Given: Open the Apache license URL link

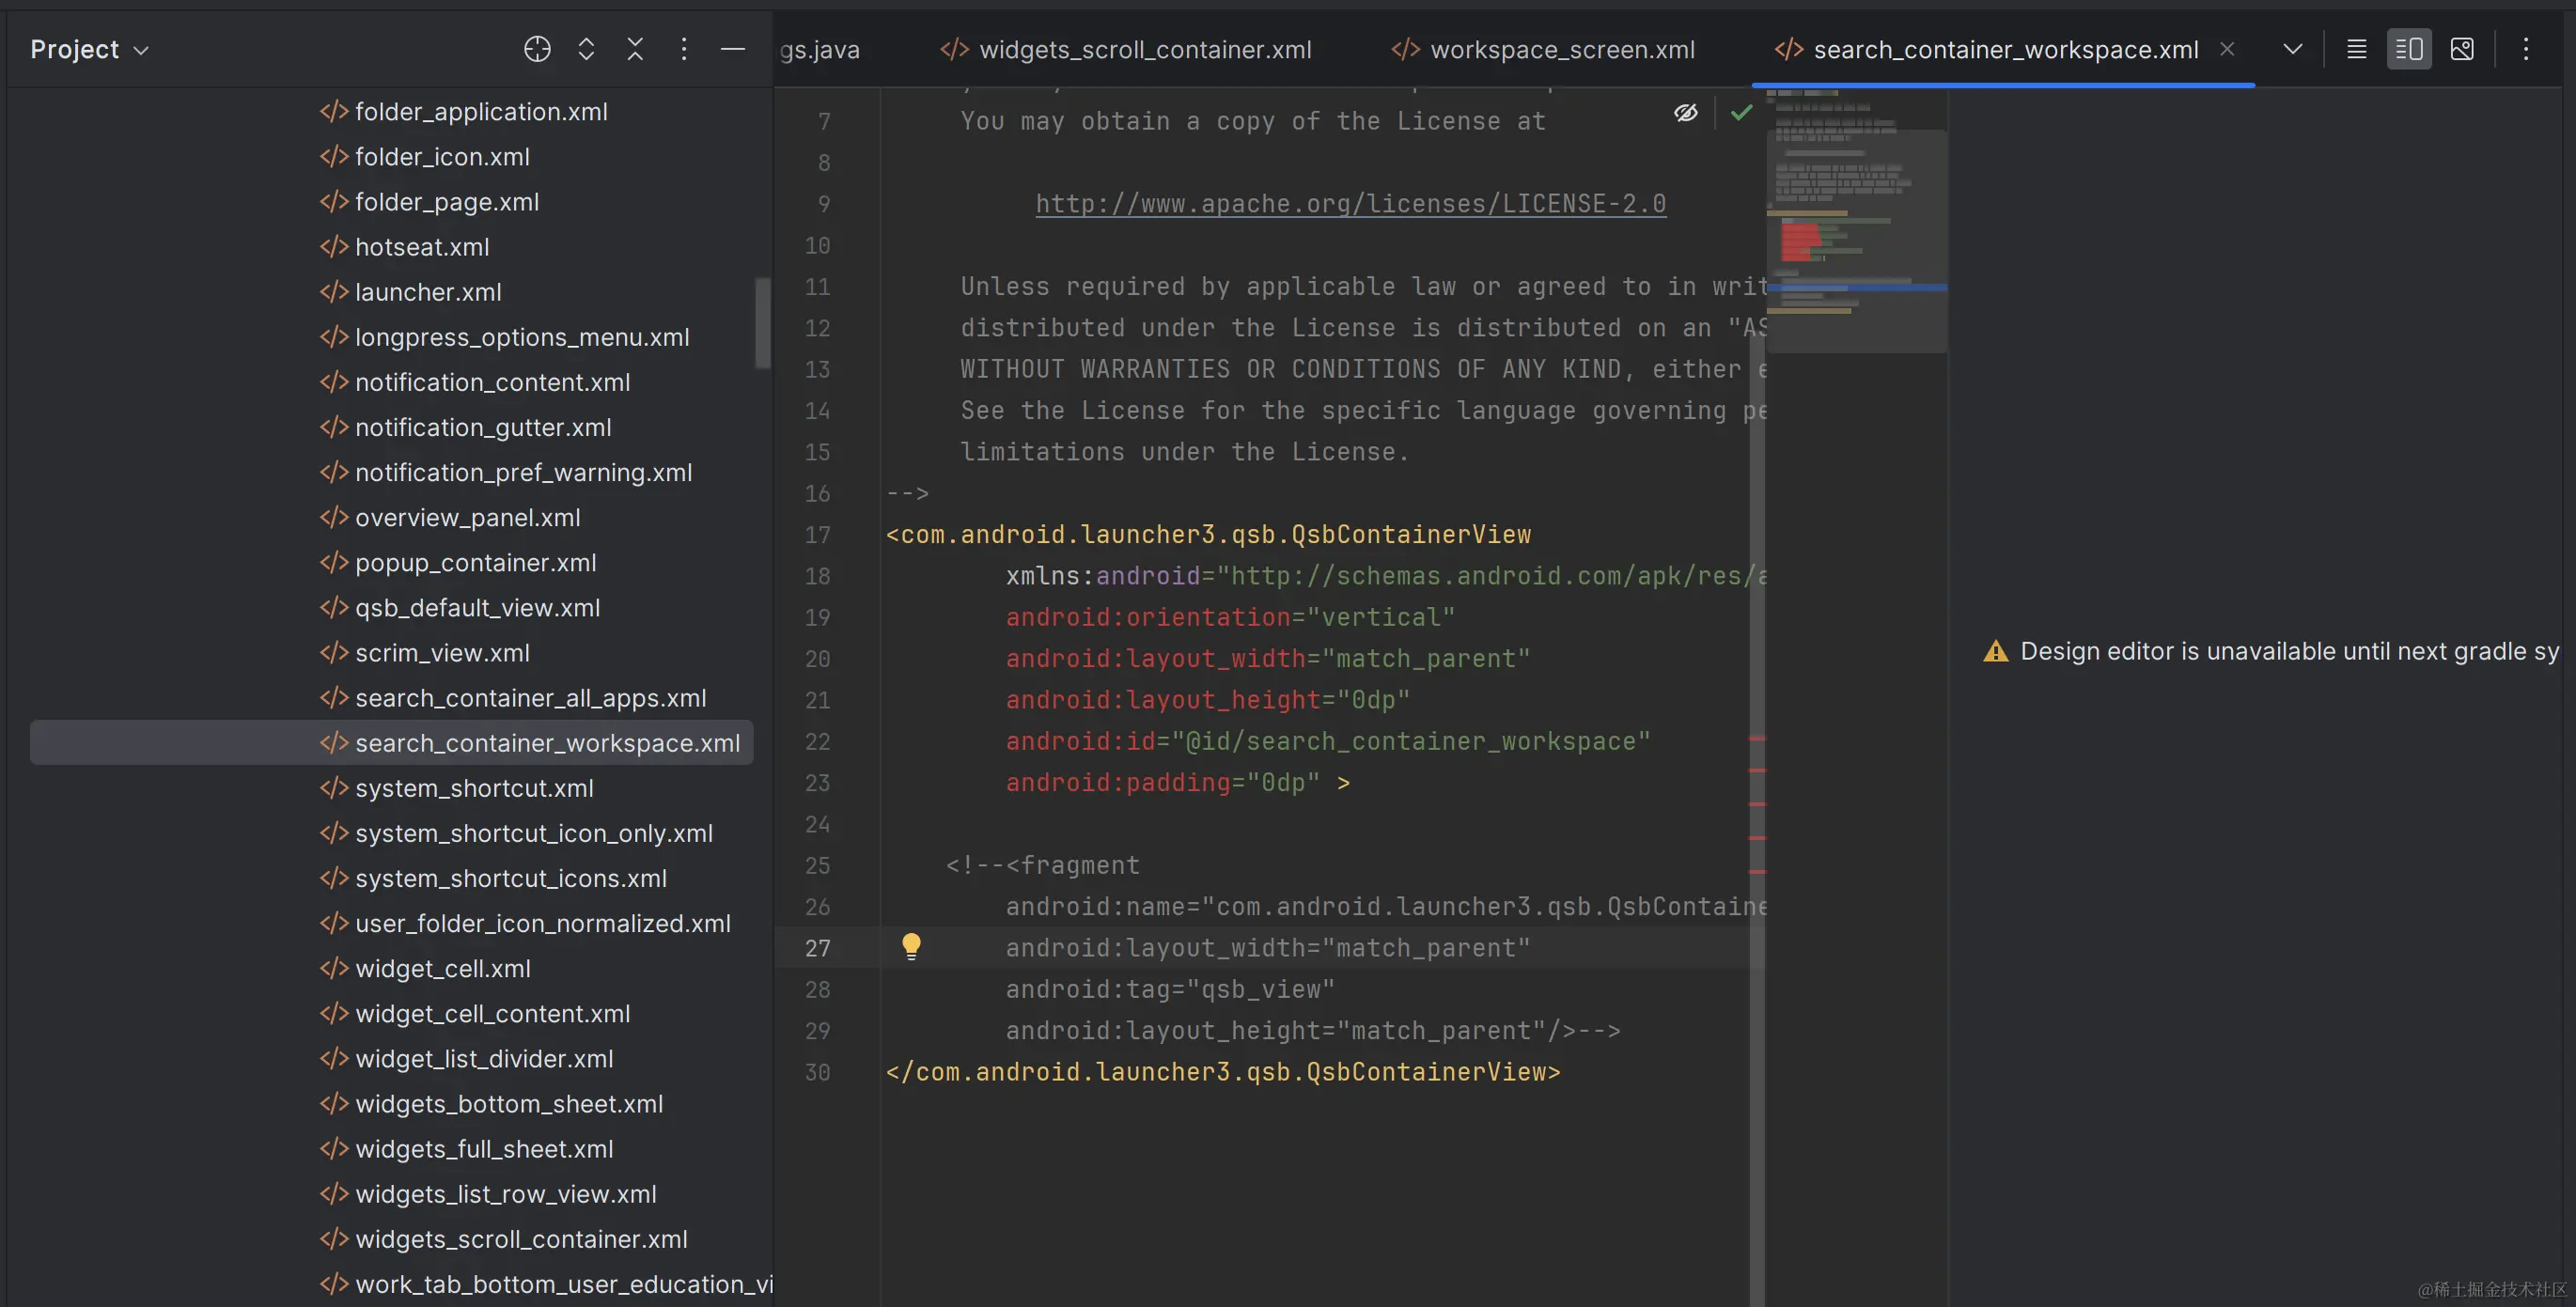Looking at the screenshot, I should point(1350,204).
